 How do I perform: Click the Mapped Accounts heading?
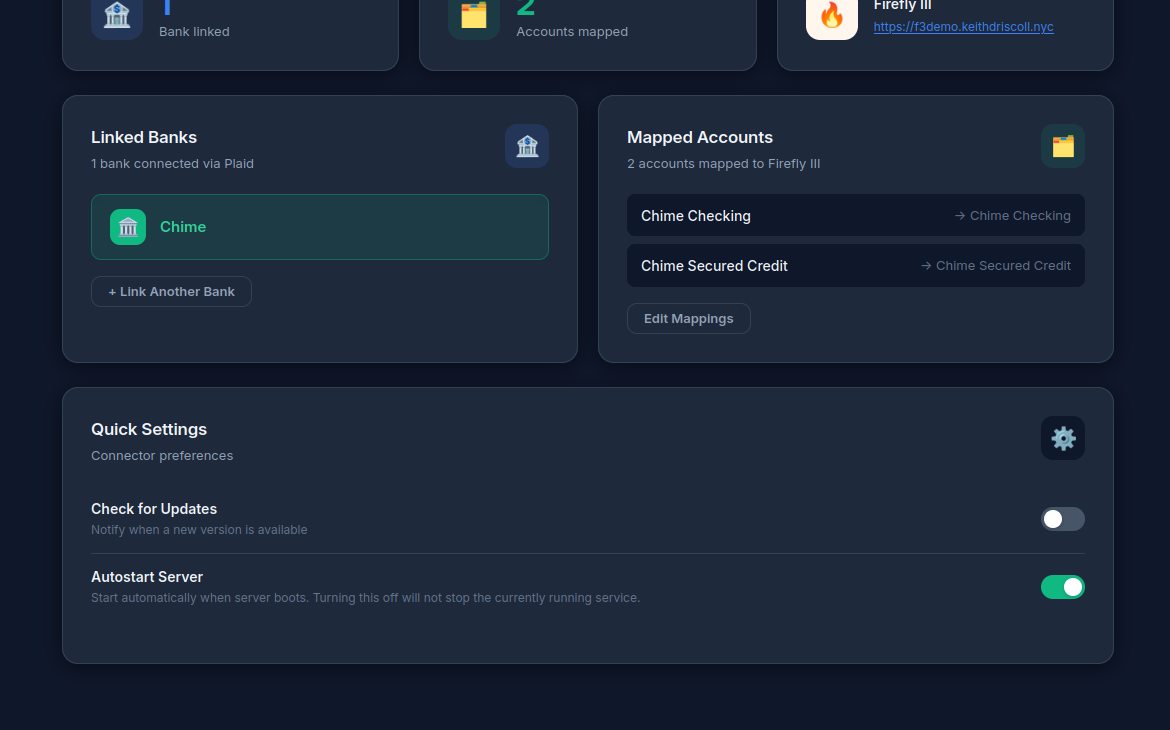pos(700,137)
